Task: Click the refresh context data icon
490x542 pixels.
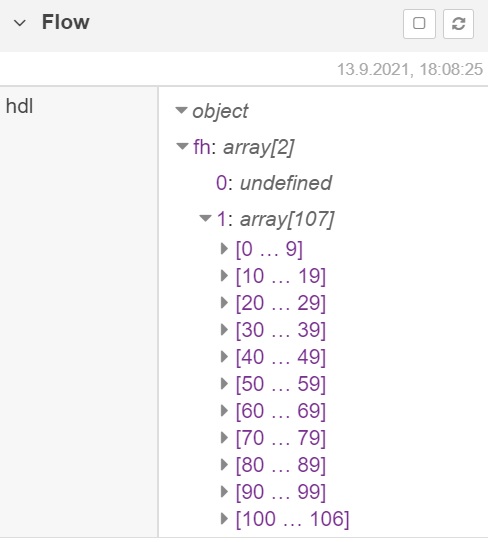Action: tap(458, 24)
